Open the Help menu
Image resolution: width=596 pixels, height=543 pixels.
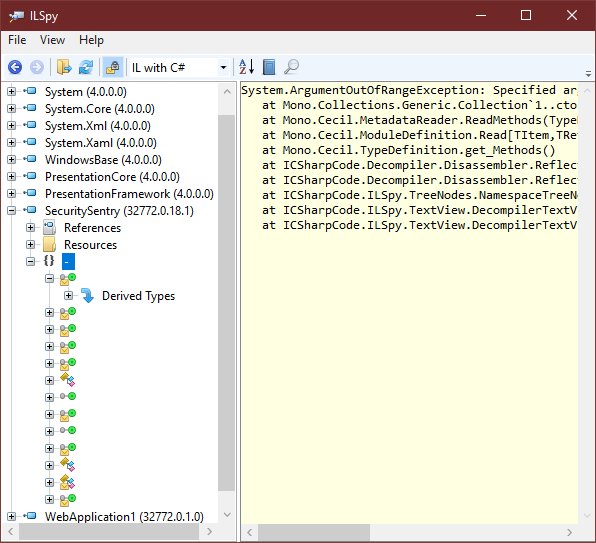coord(91,40)
